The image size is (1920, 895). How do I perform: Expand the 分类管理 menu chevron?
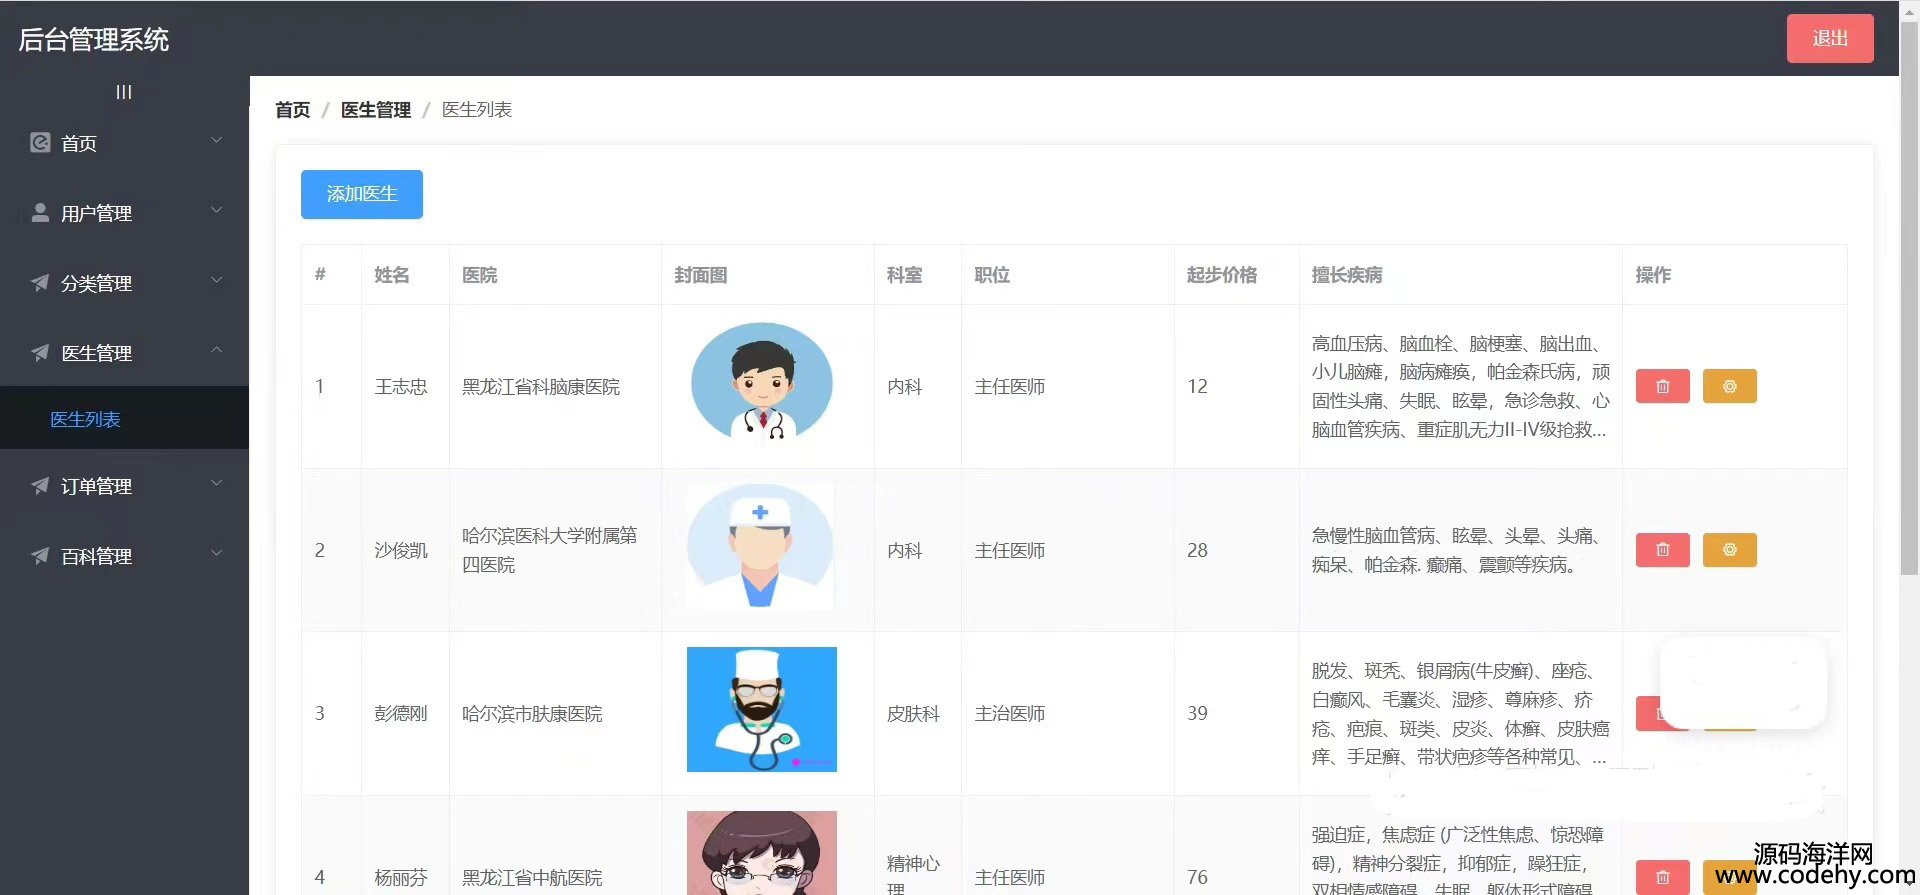pyautogui.click(x=217, y=281)
